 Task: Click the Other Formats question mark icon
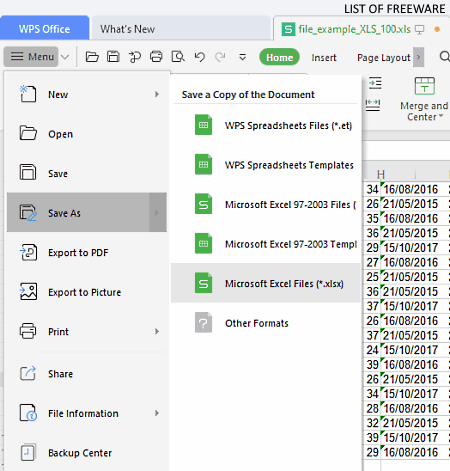(x=203, y=322)
